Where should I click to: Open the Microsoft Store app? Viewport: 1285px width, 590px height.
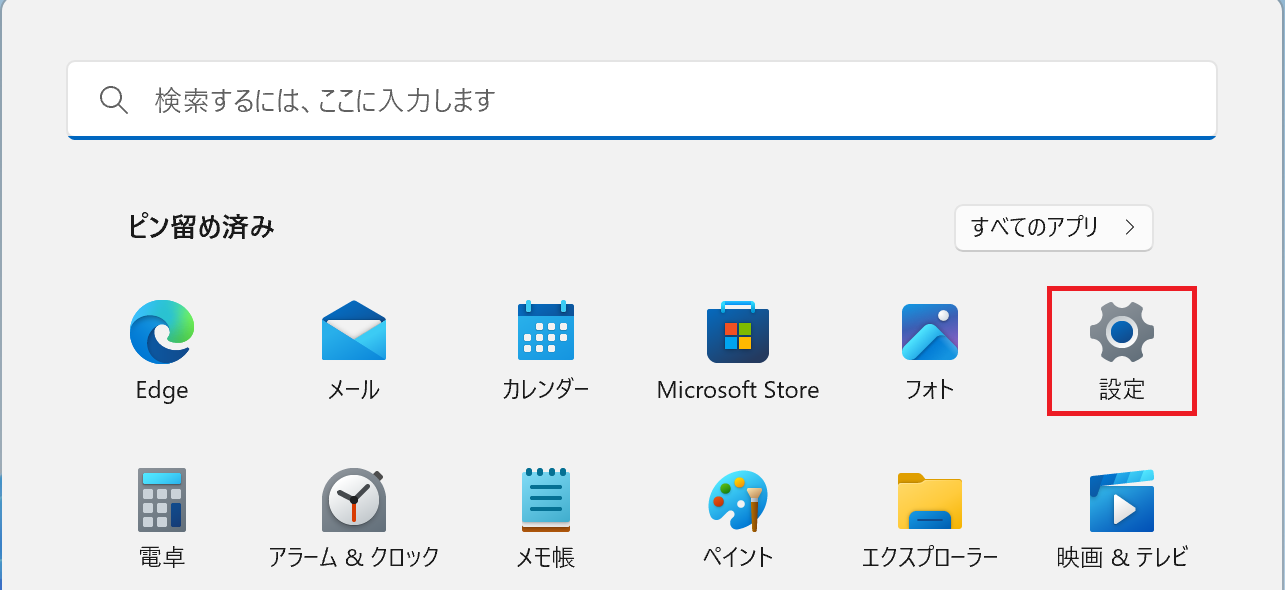click(x=738, y=332)
